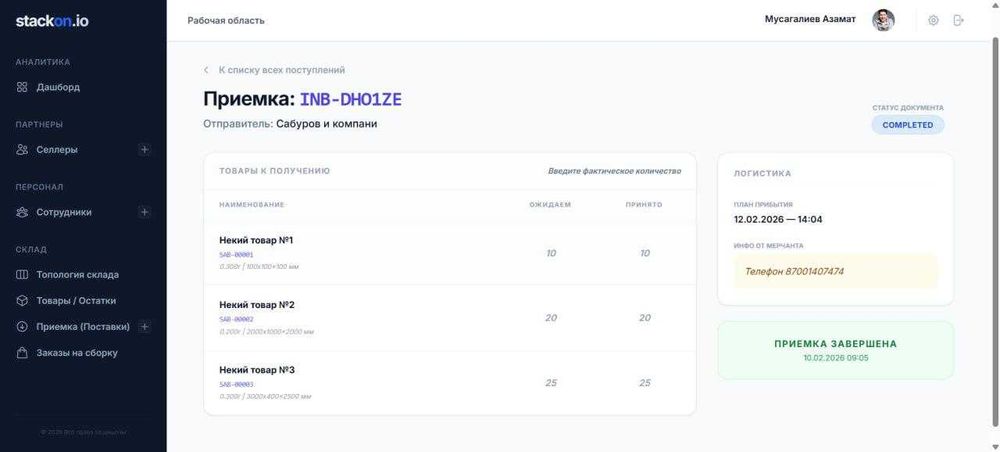Open Товары / Остатки in the sidebar

click(76, 301)
